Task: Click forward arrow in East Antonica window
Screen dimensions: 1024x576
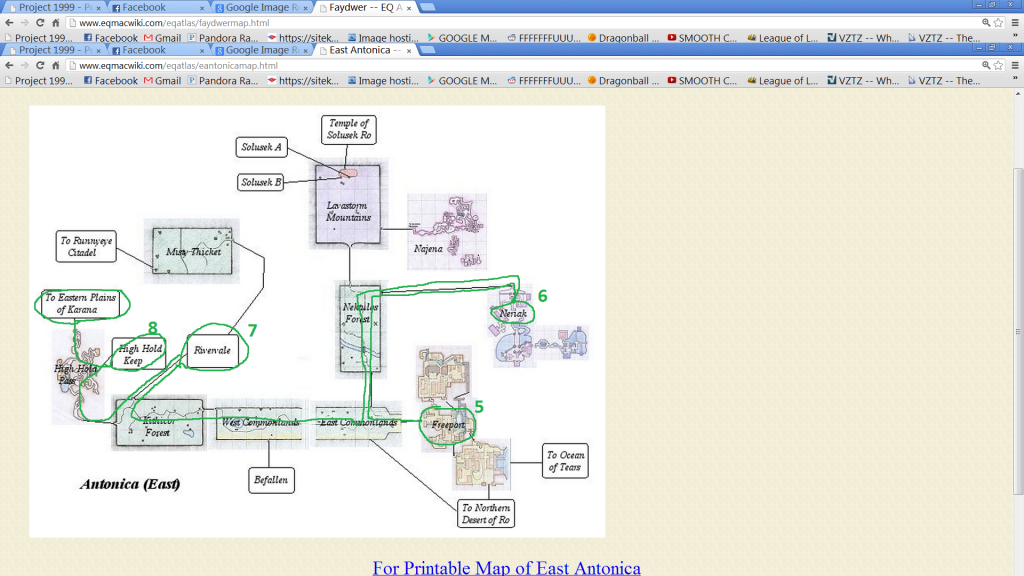Action: point(25,65)
